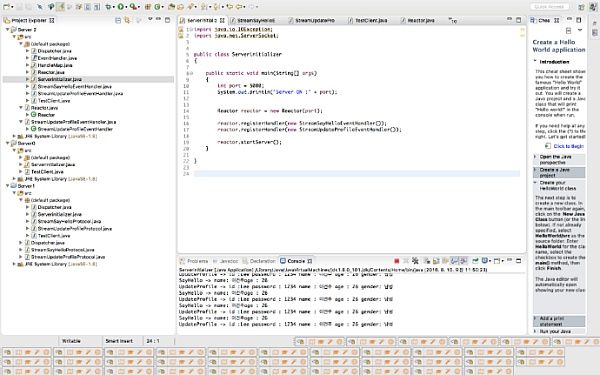Screen dimensions: 600x375
Task: Collapse "Create your HelloWorld class" step
Action: point(535,183)
